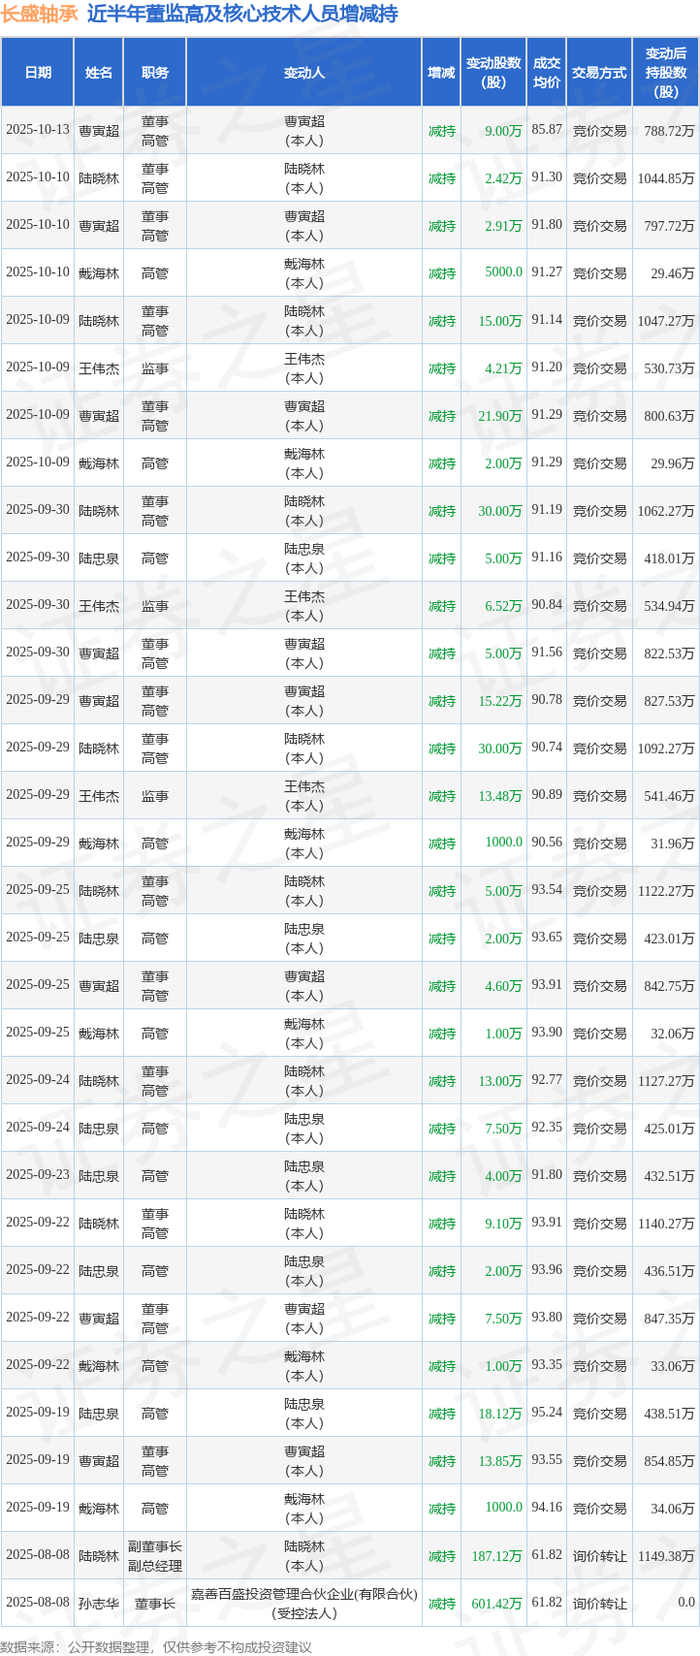
Task: Click the holding value 847.35万
Action: pos(669,1318)
